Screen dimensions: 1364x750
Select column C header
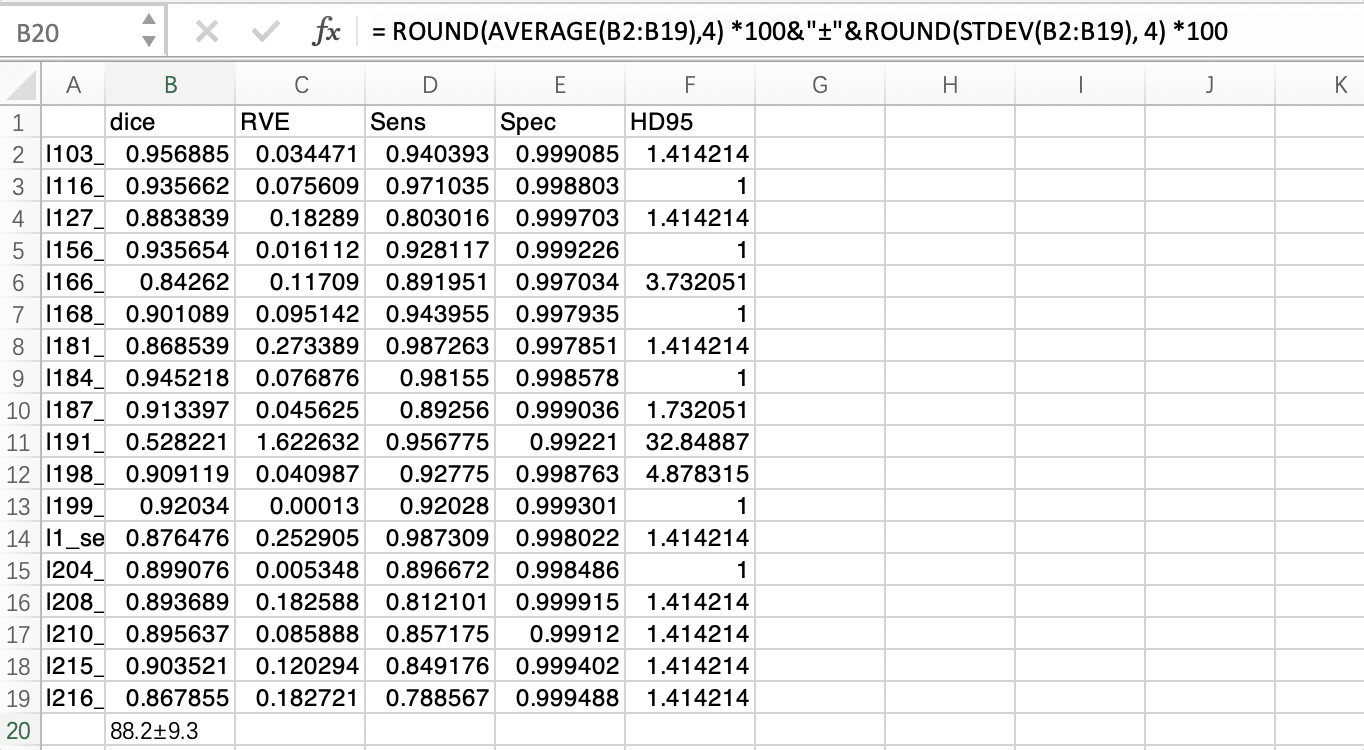click(300, 85)
